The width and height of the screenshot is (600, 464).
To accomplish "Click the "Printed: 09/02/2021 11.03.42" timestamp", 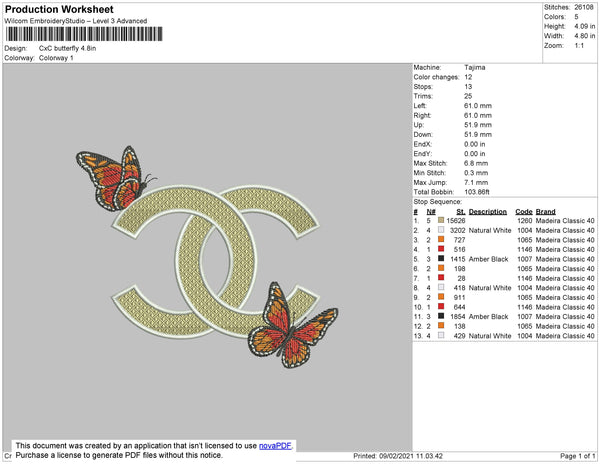I will 398,456.
